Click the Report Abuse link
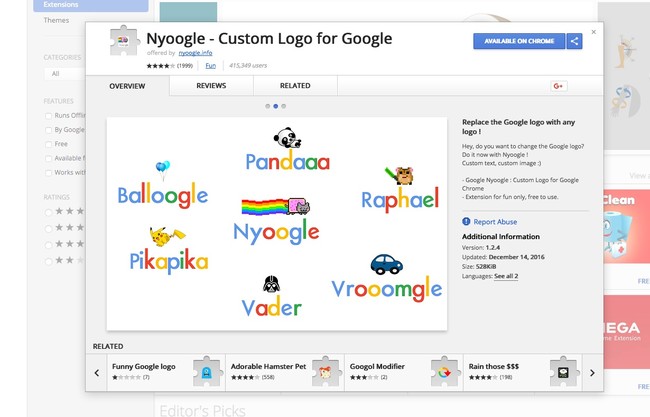This screenshot has width=650, height=417. pyautogui.click(x=495, y=222)
